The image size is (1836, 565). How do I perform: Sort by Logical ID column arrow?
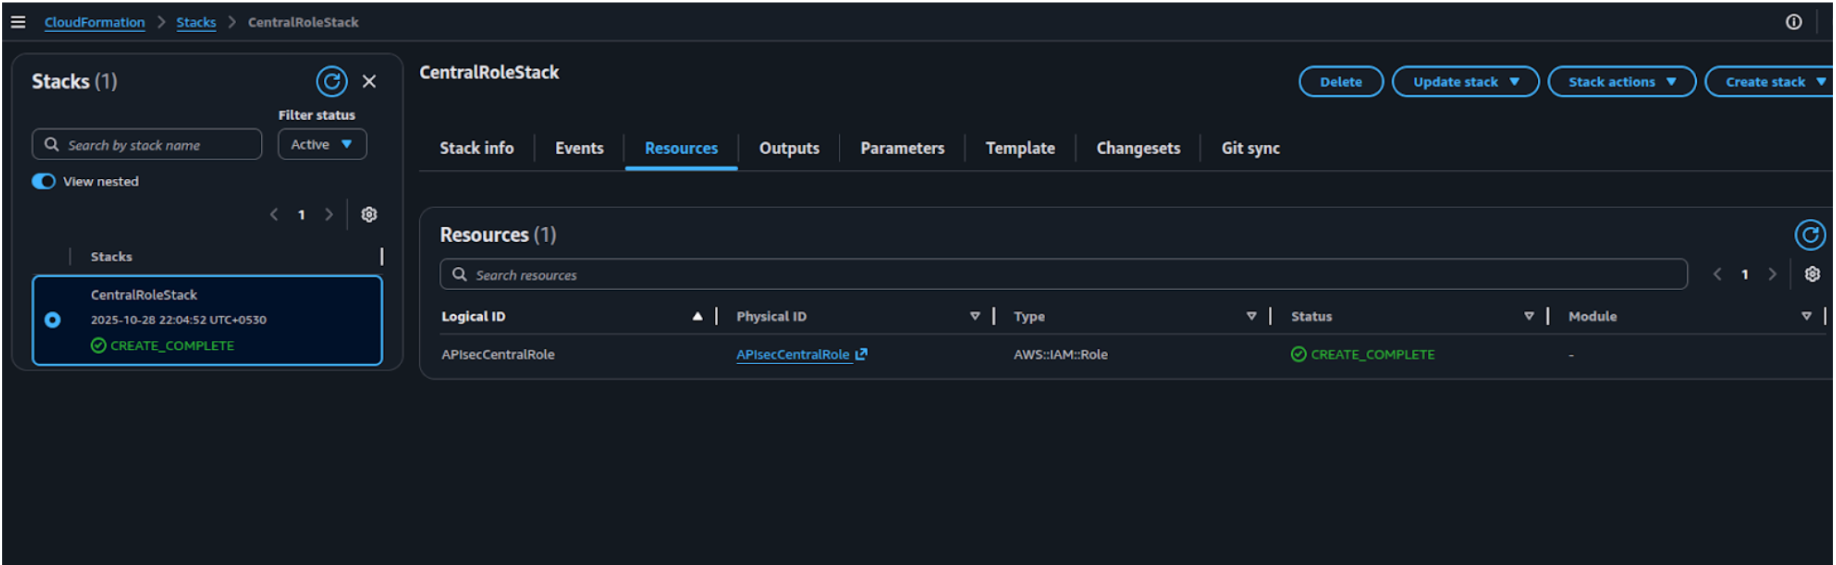tap(697, 316)
